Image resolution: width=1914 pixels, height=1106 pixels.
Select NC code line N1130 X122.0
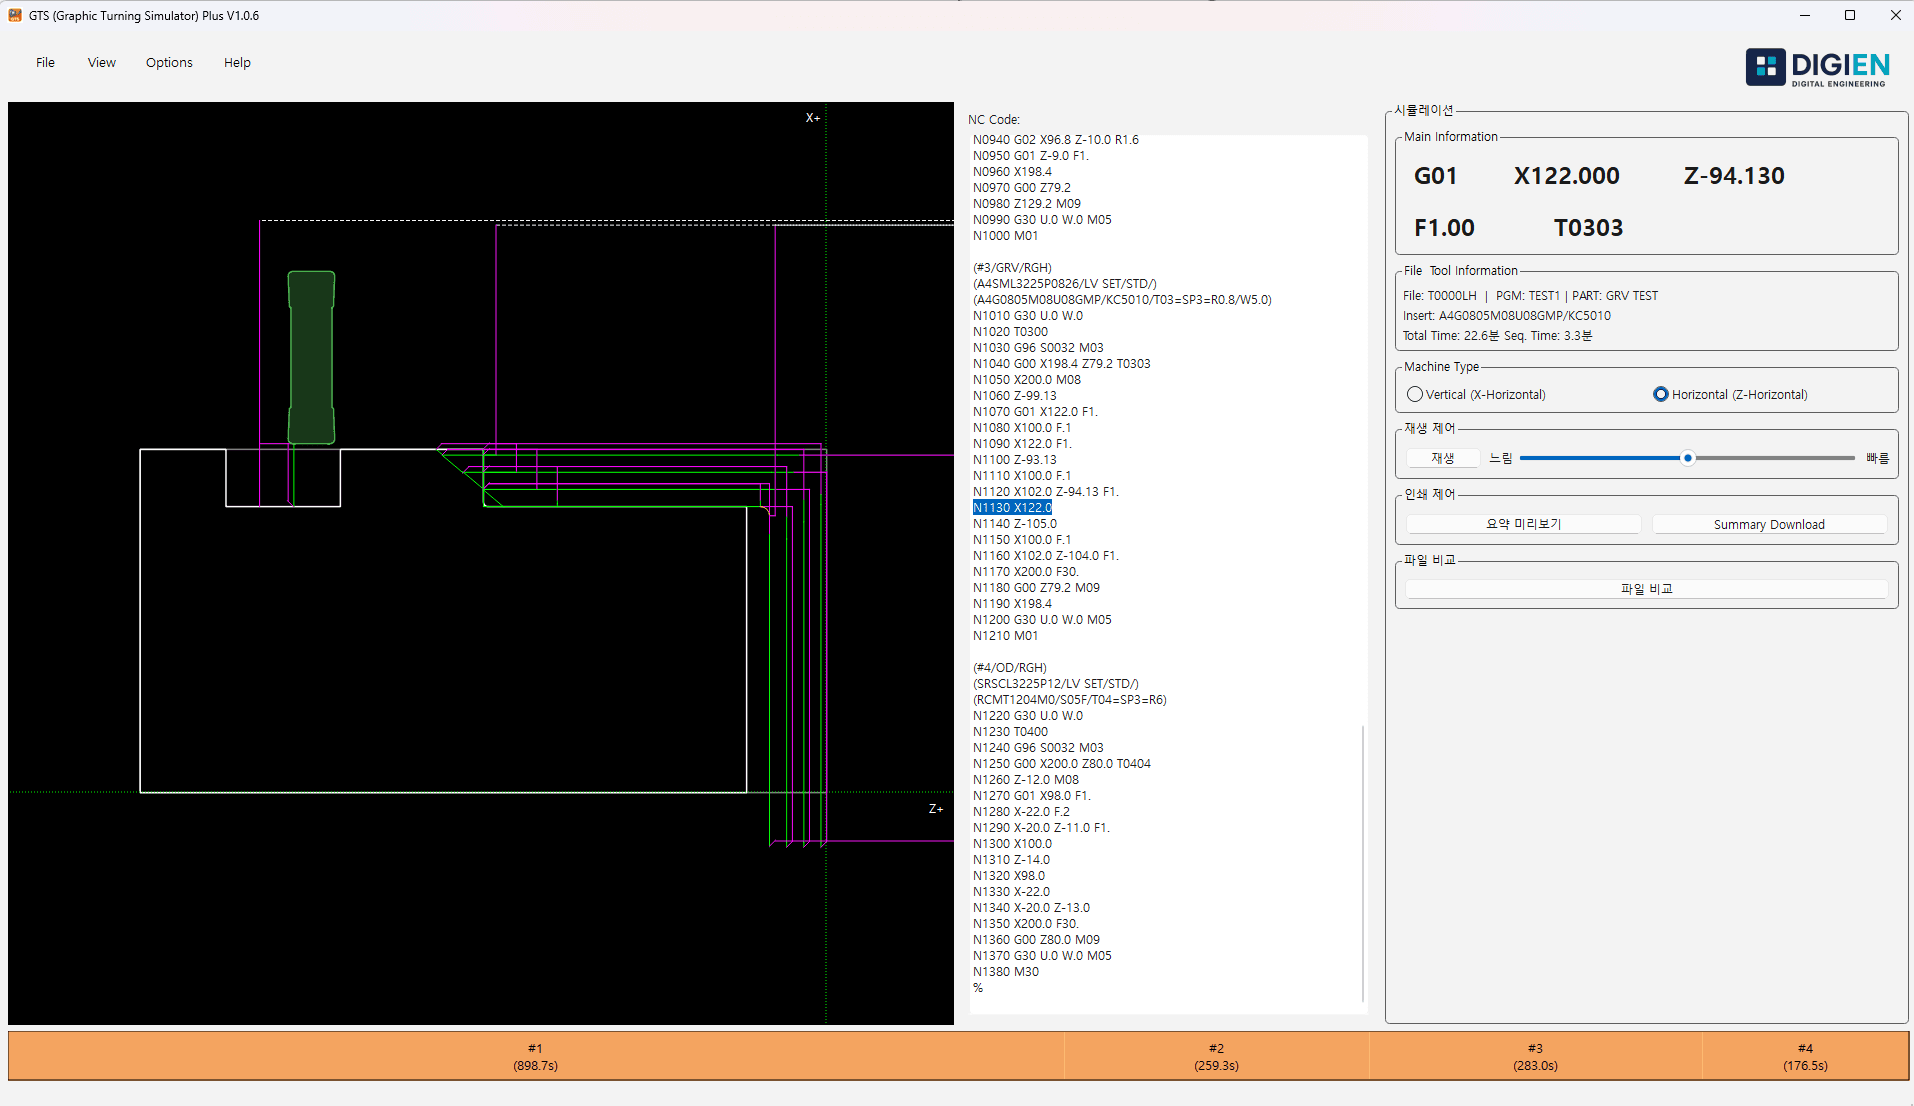[1012, 507]
